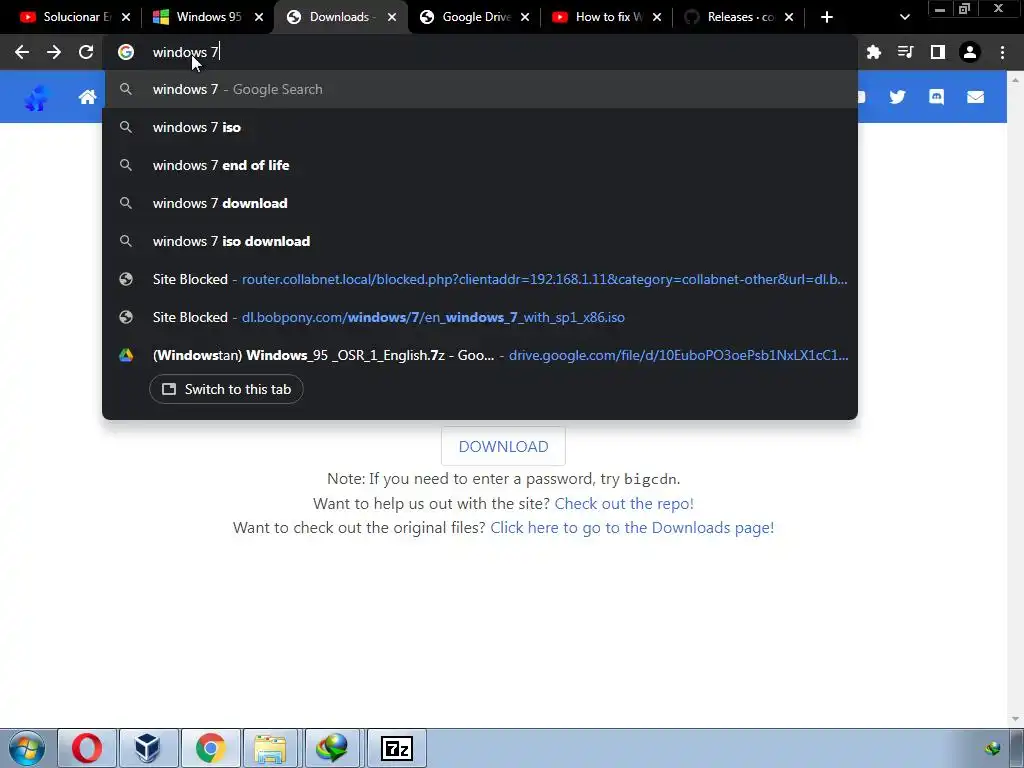The image size is (1024, 768).
Task: Close the Windows 95 tab
Action: point(259,17)
